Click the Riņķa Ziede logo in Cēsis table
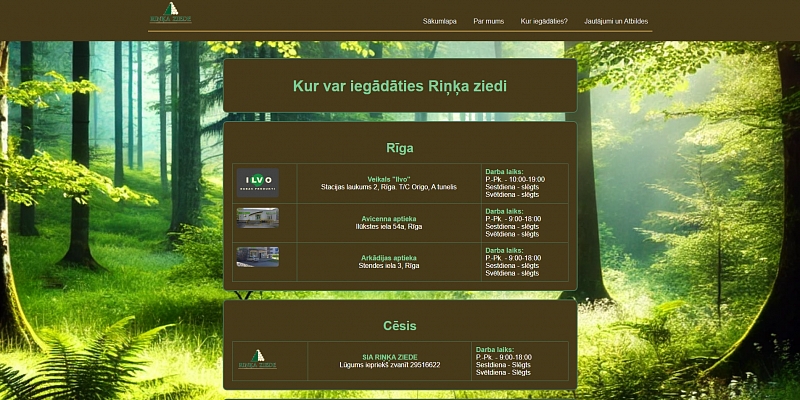 257,360
